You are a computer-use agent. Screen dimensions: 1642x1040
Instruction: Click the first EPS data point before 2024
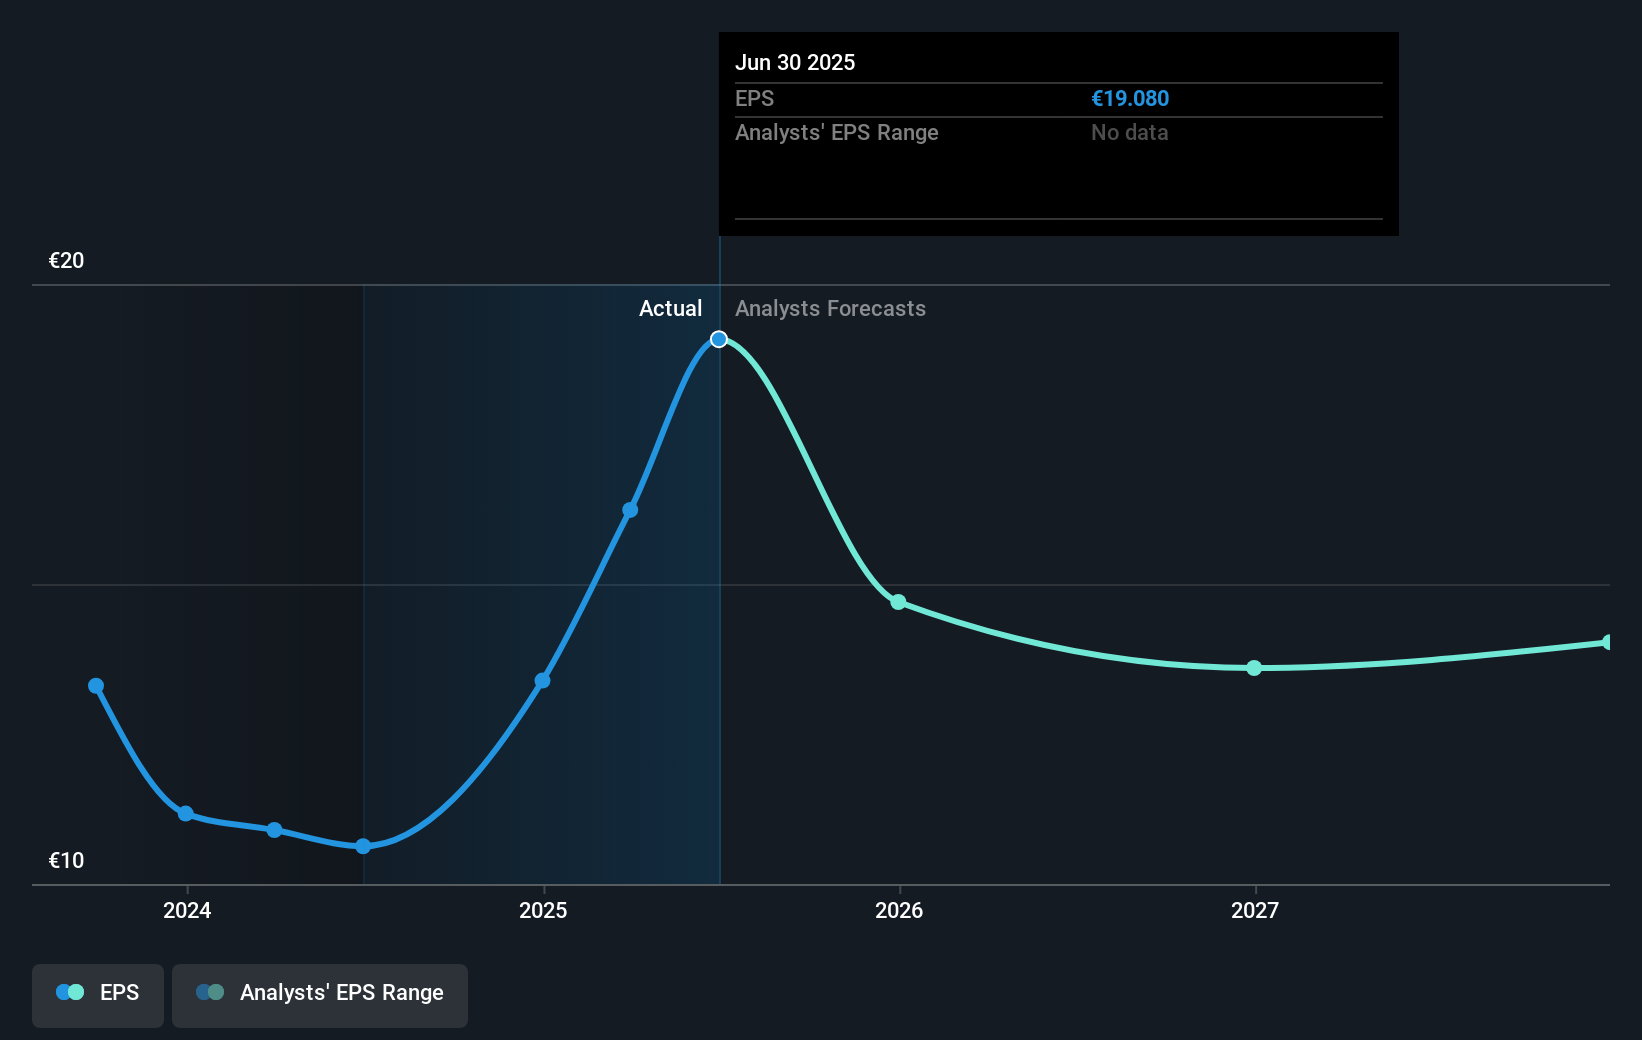pyautogui.click(x=96, y=686)
